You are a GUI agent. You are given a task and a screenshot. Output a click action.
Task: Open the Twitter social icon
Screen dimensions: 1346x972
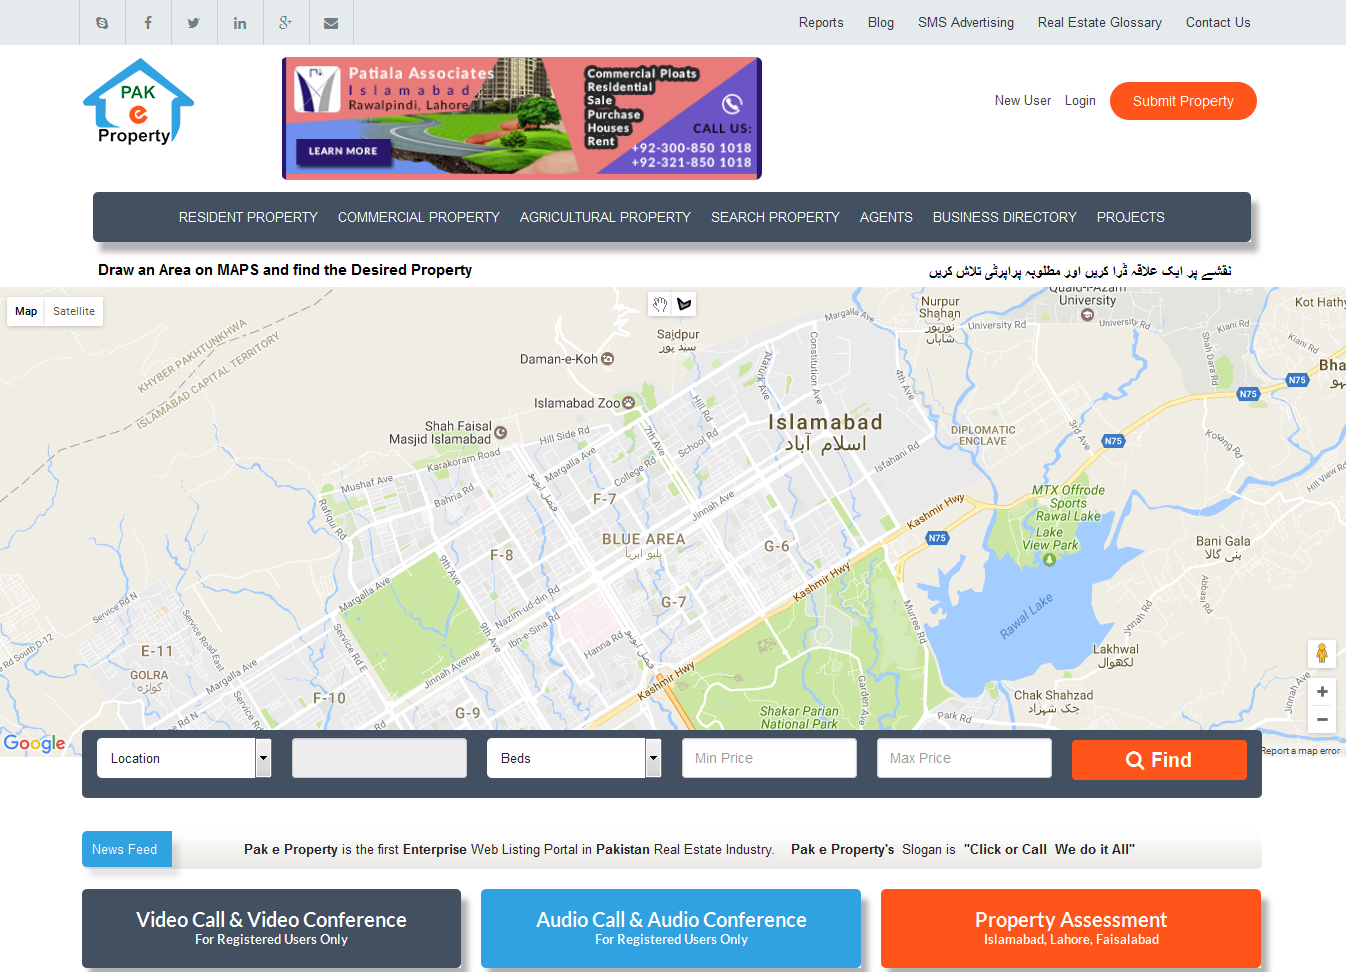[194, 22]
